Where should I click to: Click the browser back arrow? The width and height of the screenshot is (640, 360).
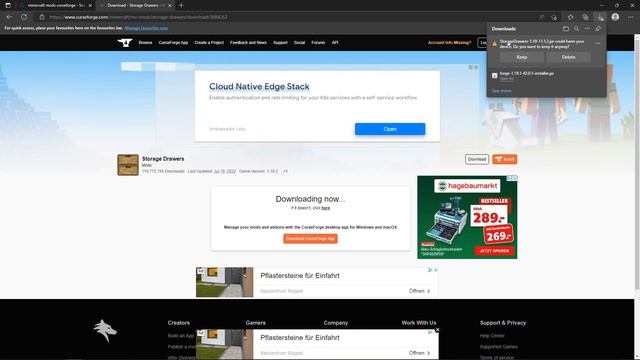click(x=9, y=17)
